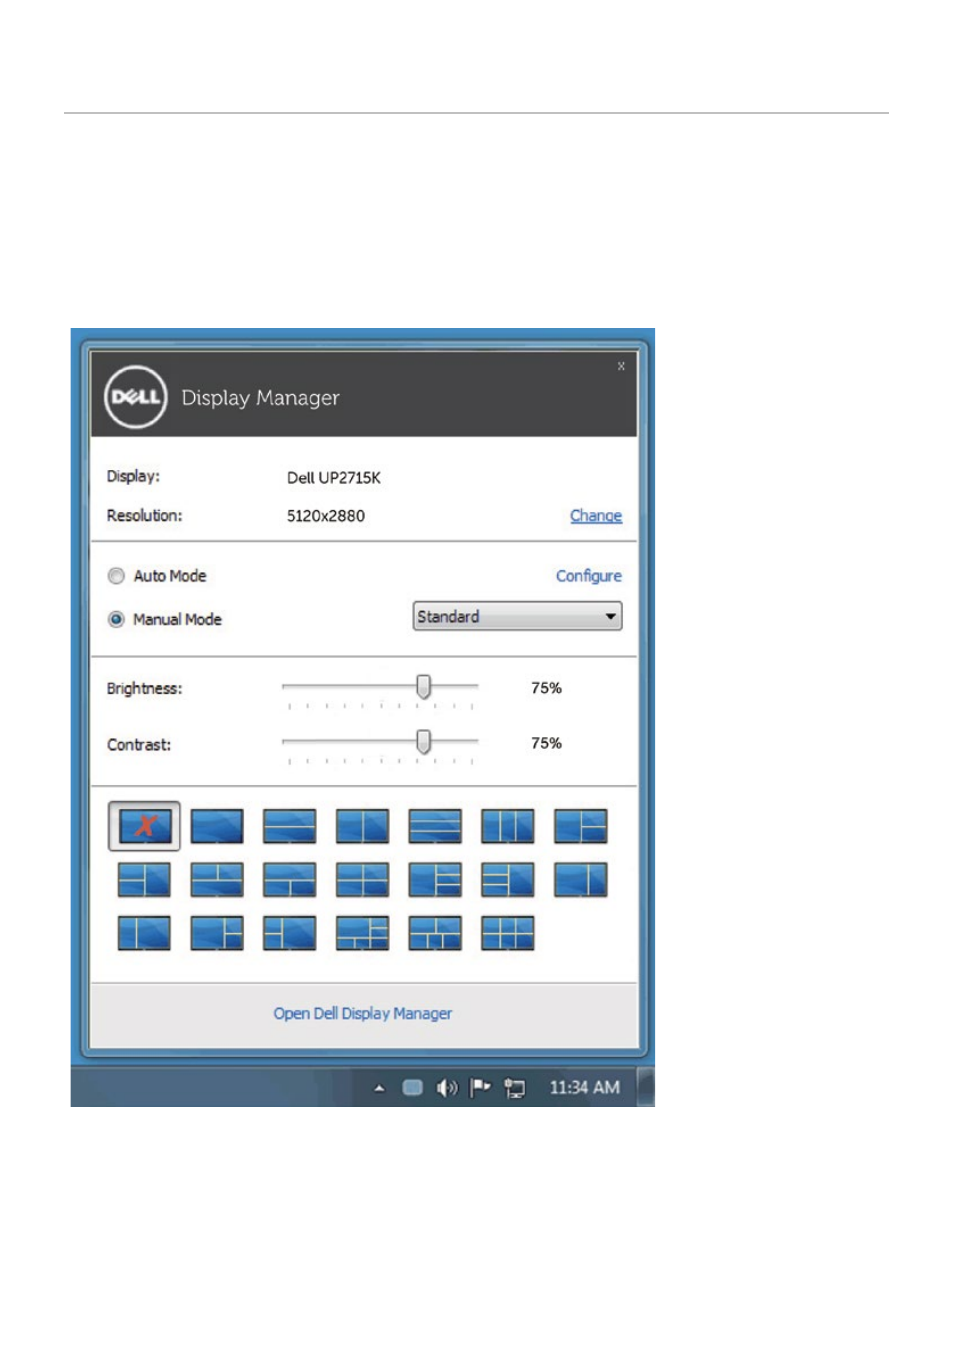Click the Dell logo in header
Image resolution: width=953 pixels, height=1352 pixels.
(x=135, y=397)
